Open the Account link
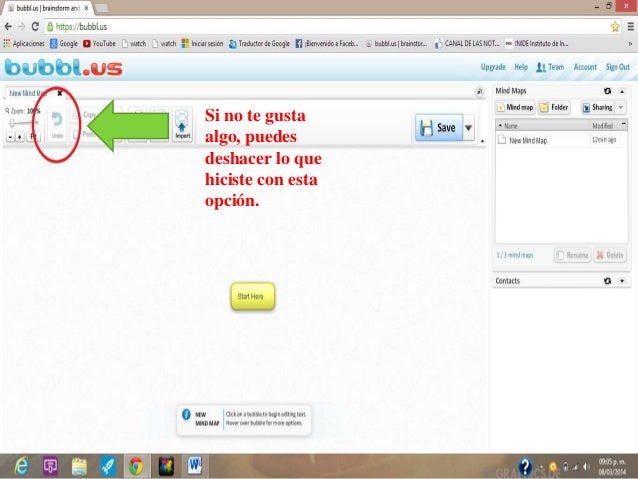638x479 pixels. point(585,67)
